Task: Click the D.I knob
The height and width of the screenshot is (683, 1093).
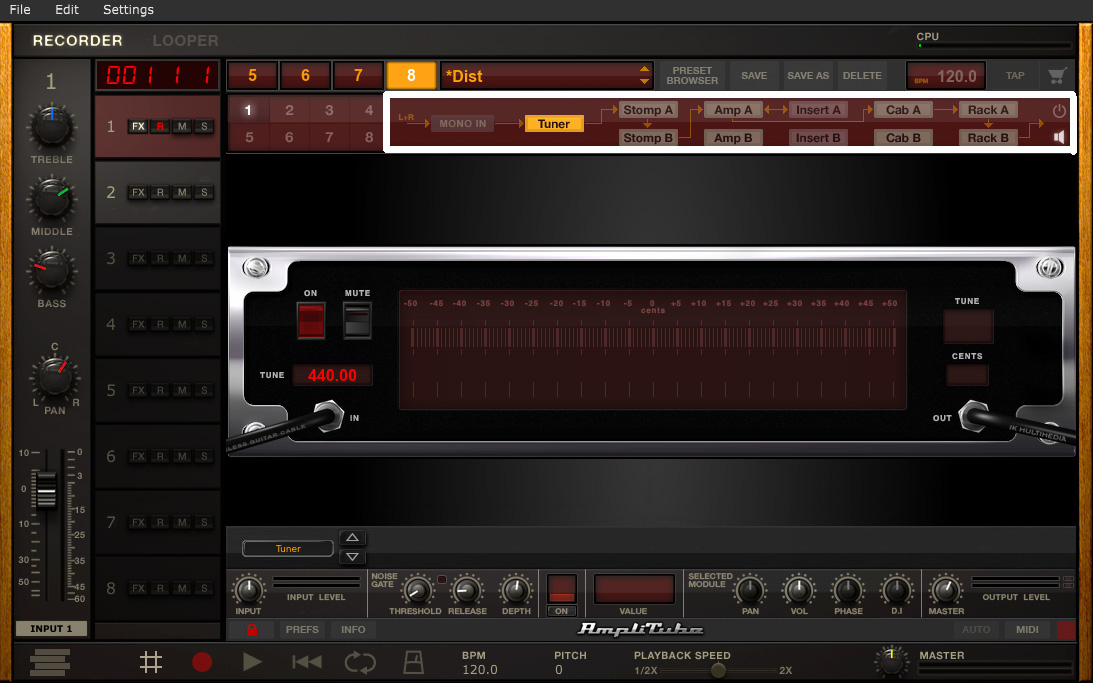Action: coord(896,590)
